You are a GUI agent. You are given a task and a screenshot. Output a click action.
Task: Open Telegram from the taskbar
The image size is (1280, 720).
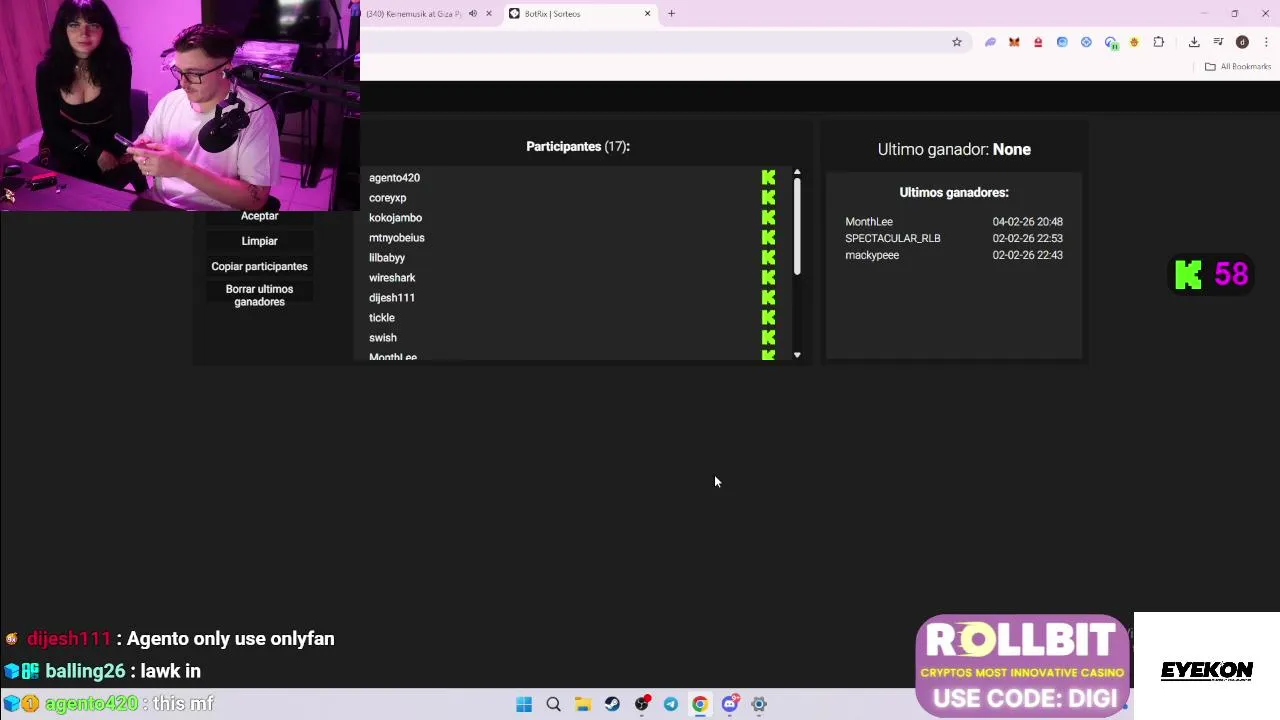[x=671, y=704]
